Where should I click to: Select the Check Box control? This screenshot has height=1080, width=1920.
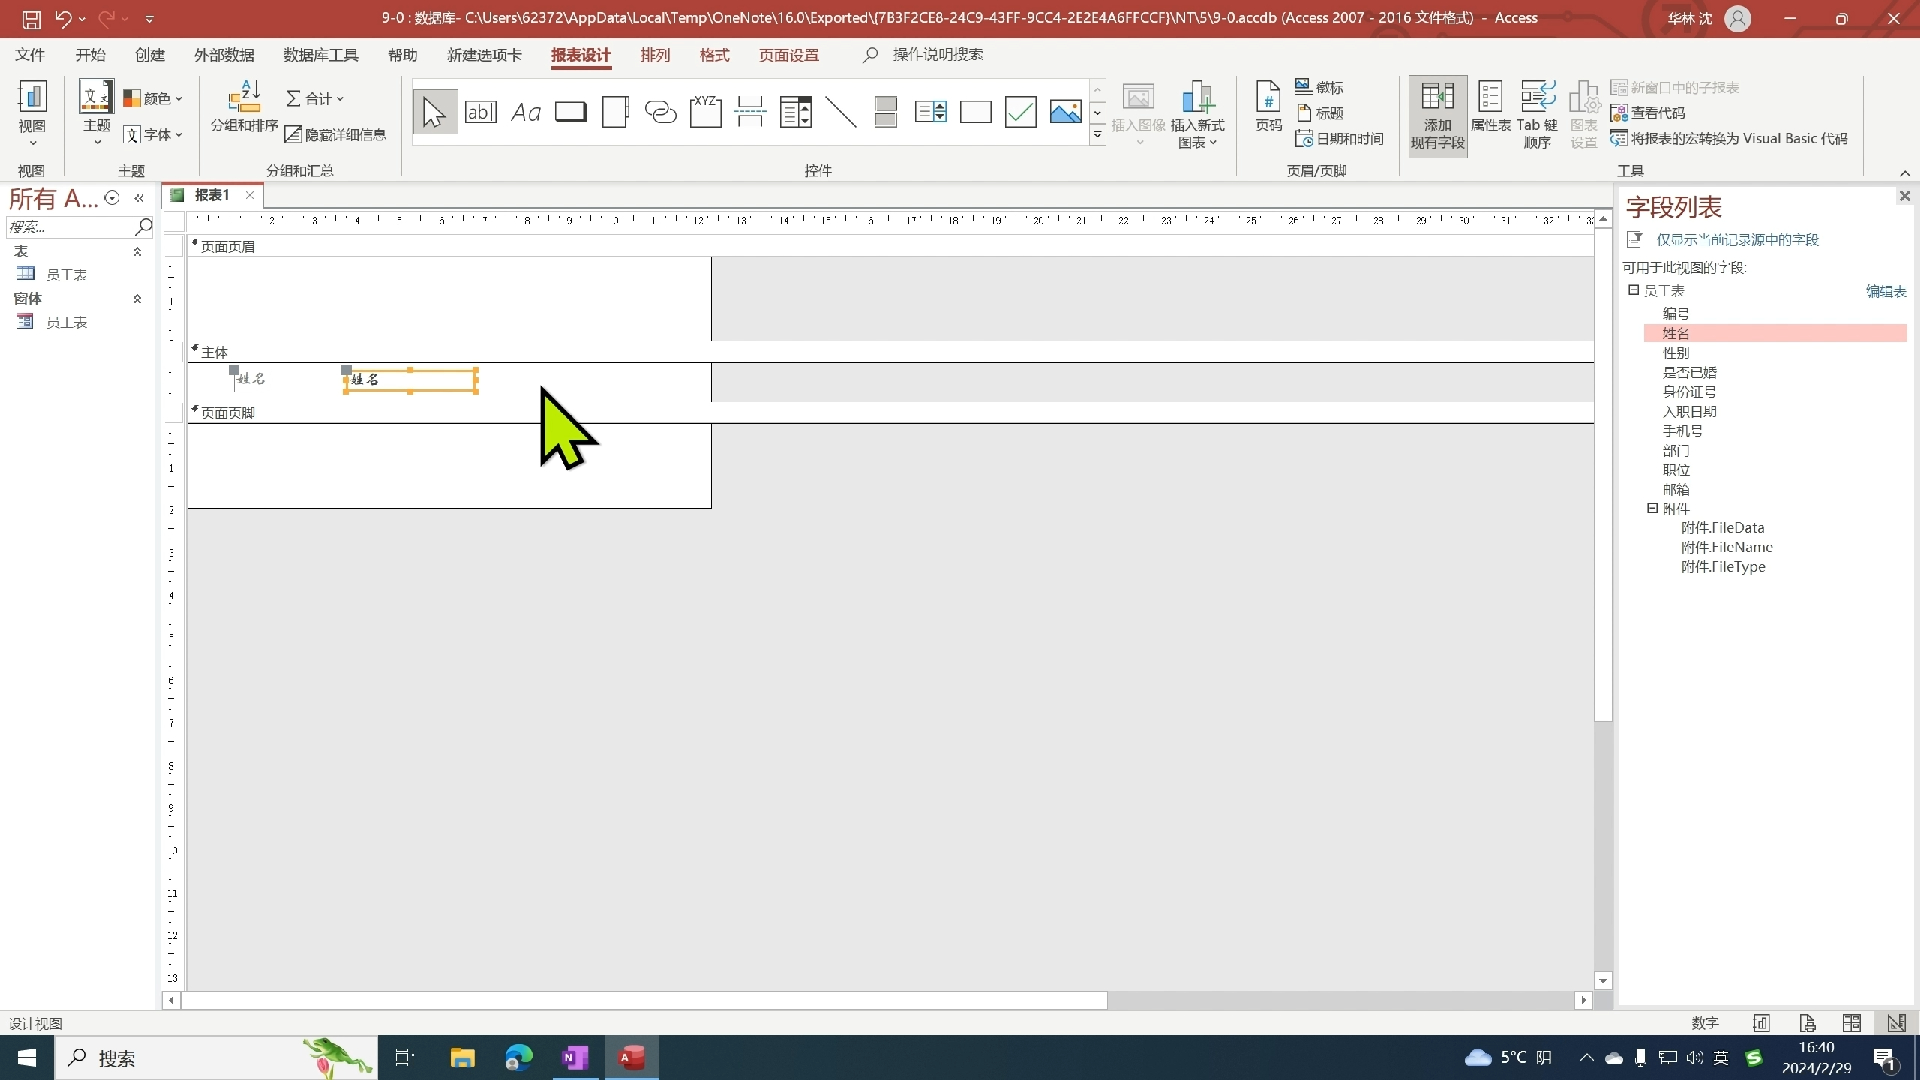[x=1020, y=112]
